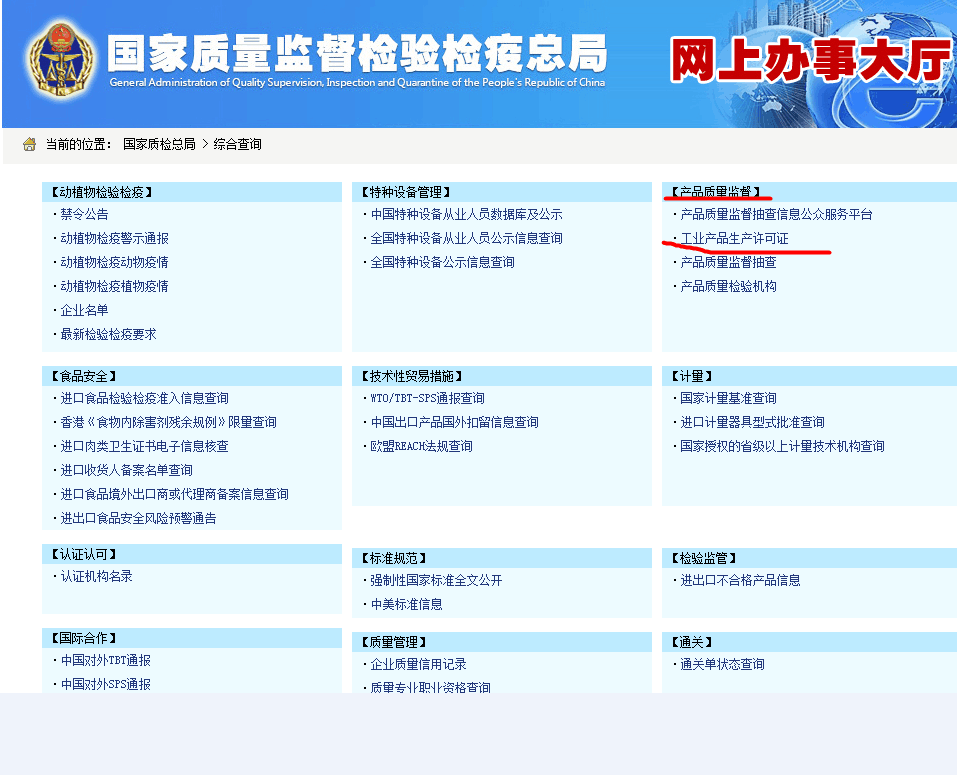Open 香港《食物内除害剂残余规例》限量查询 link

click(x=168, y=422)
